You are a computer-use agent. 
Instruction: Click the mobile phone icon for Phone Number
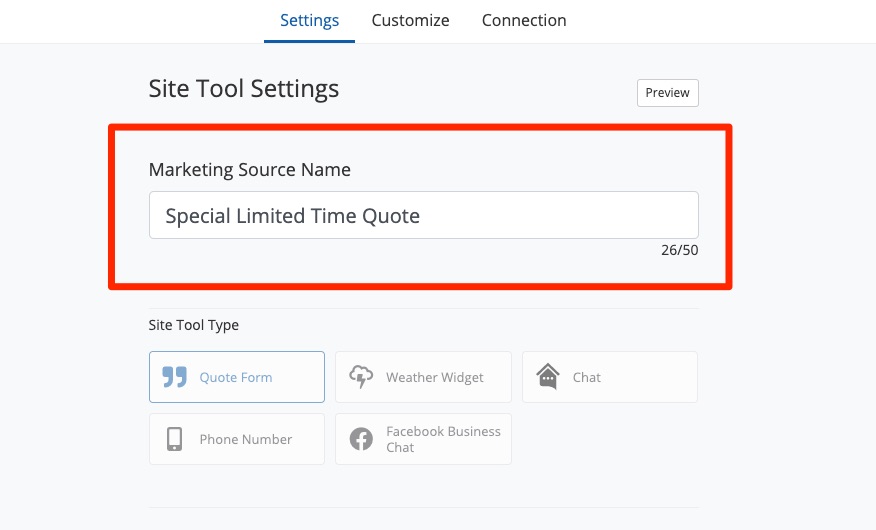[175, 439]
